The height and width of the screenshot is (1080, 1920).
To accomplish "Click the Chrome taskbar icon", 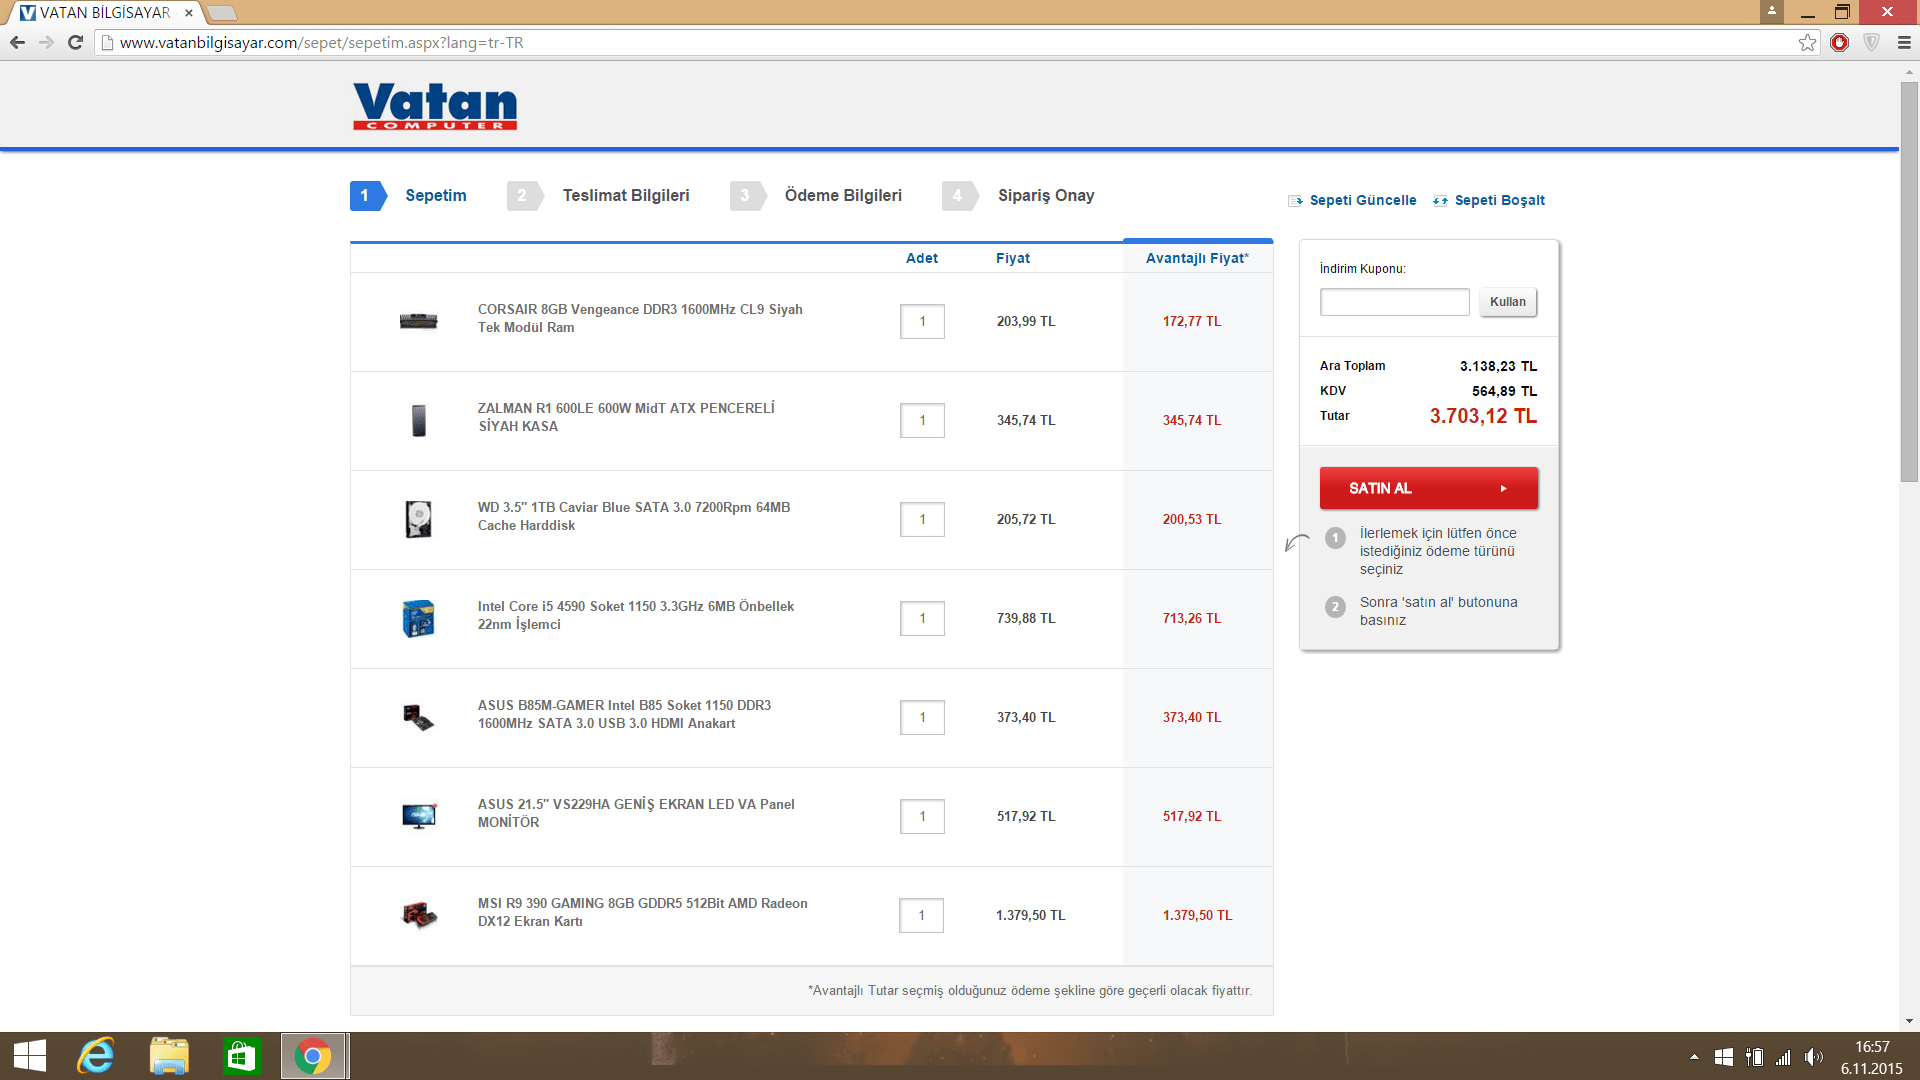I will 313,1056.
